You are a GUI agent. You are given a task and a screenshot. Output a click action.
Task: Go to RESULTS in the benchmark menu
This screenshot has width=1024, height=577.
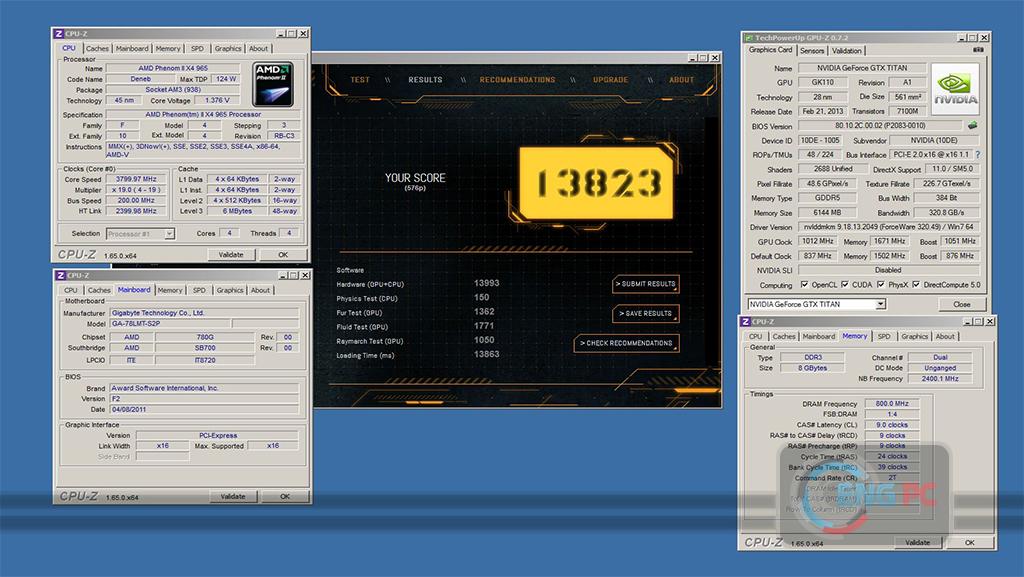425,80
